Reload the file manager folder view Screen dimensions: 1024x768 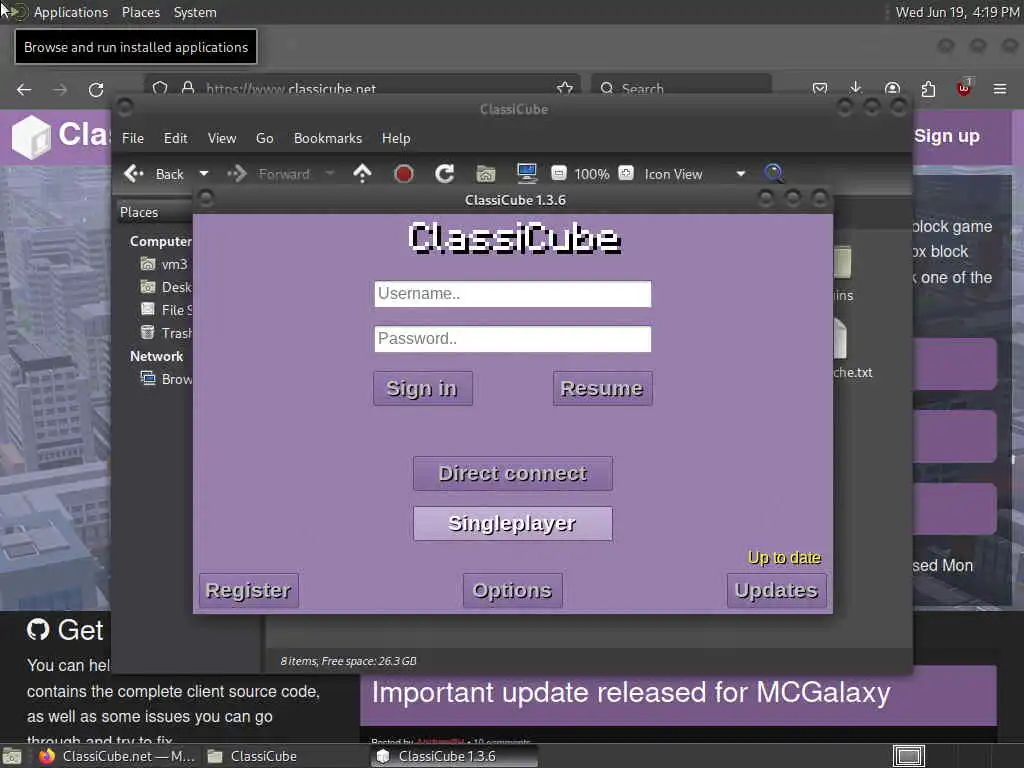pos(445,174)
